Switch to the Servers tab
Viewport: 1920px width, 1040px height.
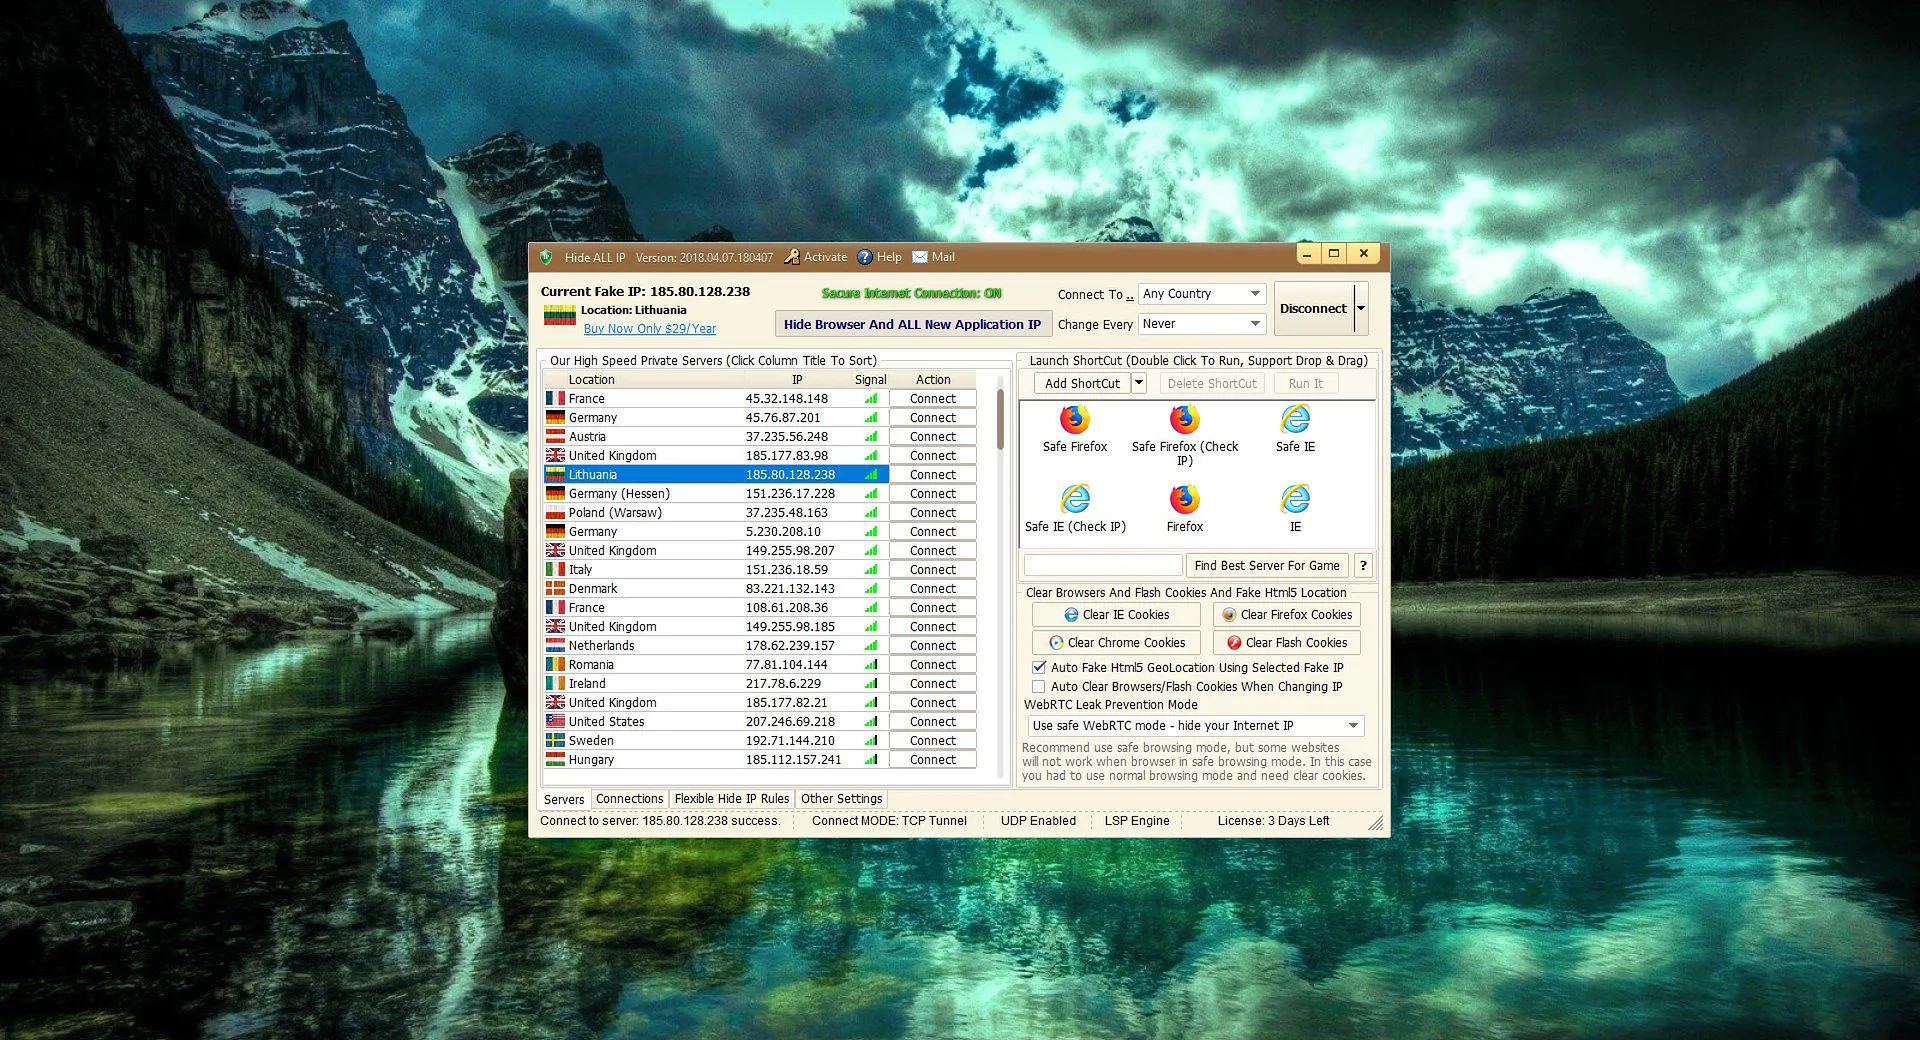point(564,799)
